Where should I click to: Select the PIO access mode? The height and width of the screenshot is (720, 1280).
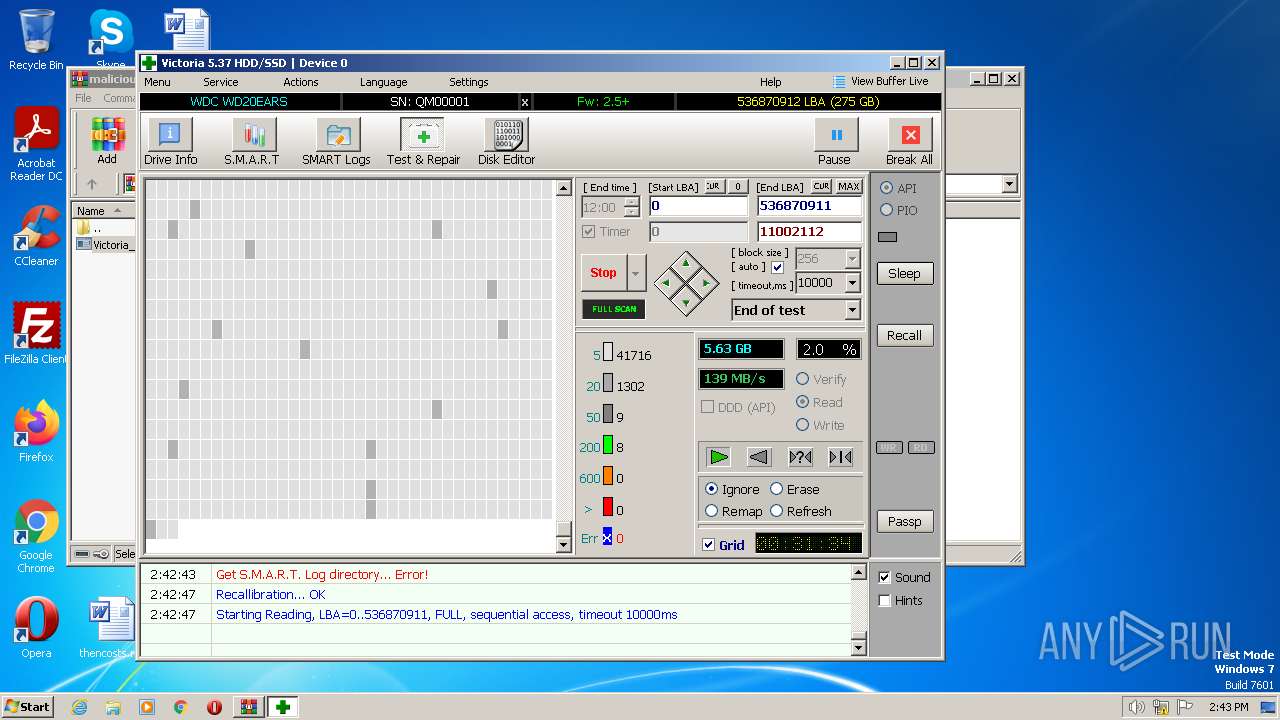pyautogui.click(x=897, y=210)
